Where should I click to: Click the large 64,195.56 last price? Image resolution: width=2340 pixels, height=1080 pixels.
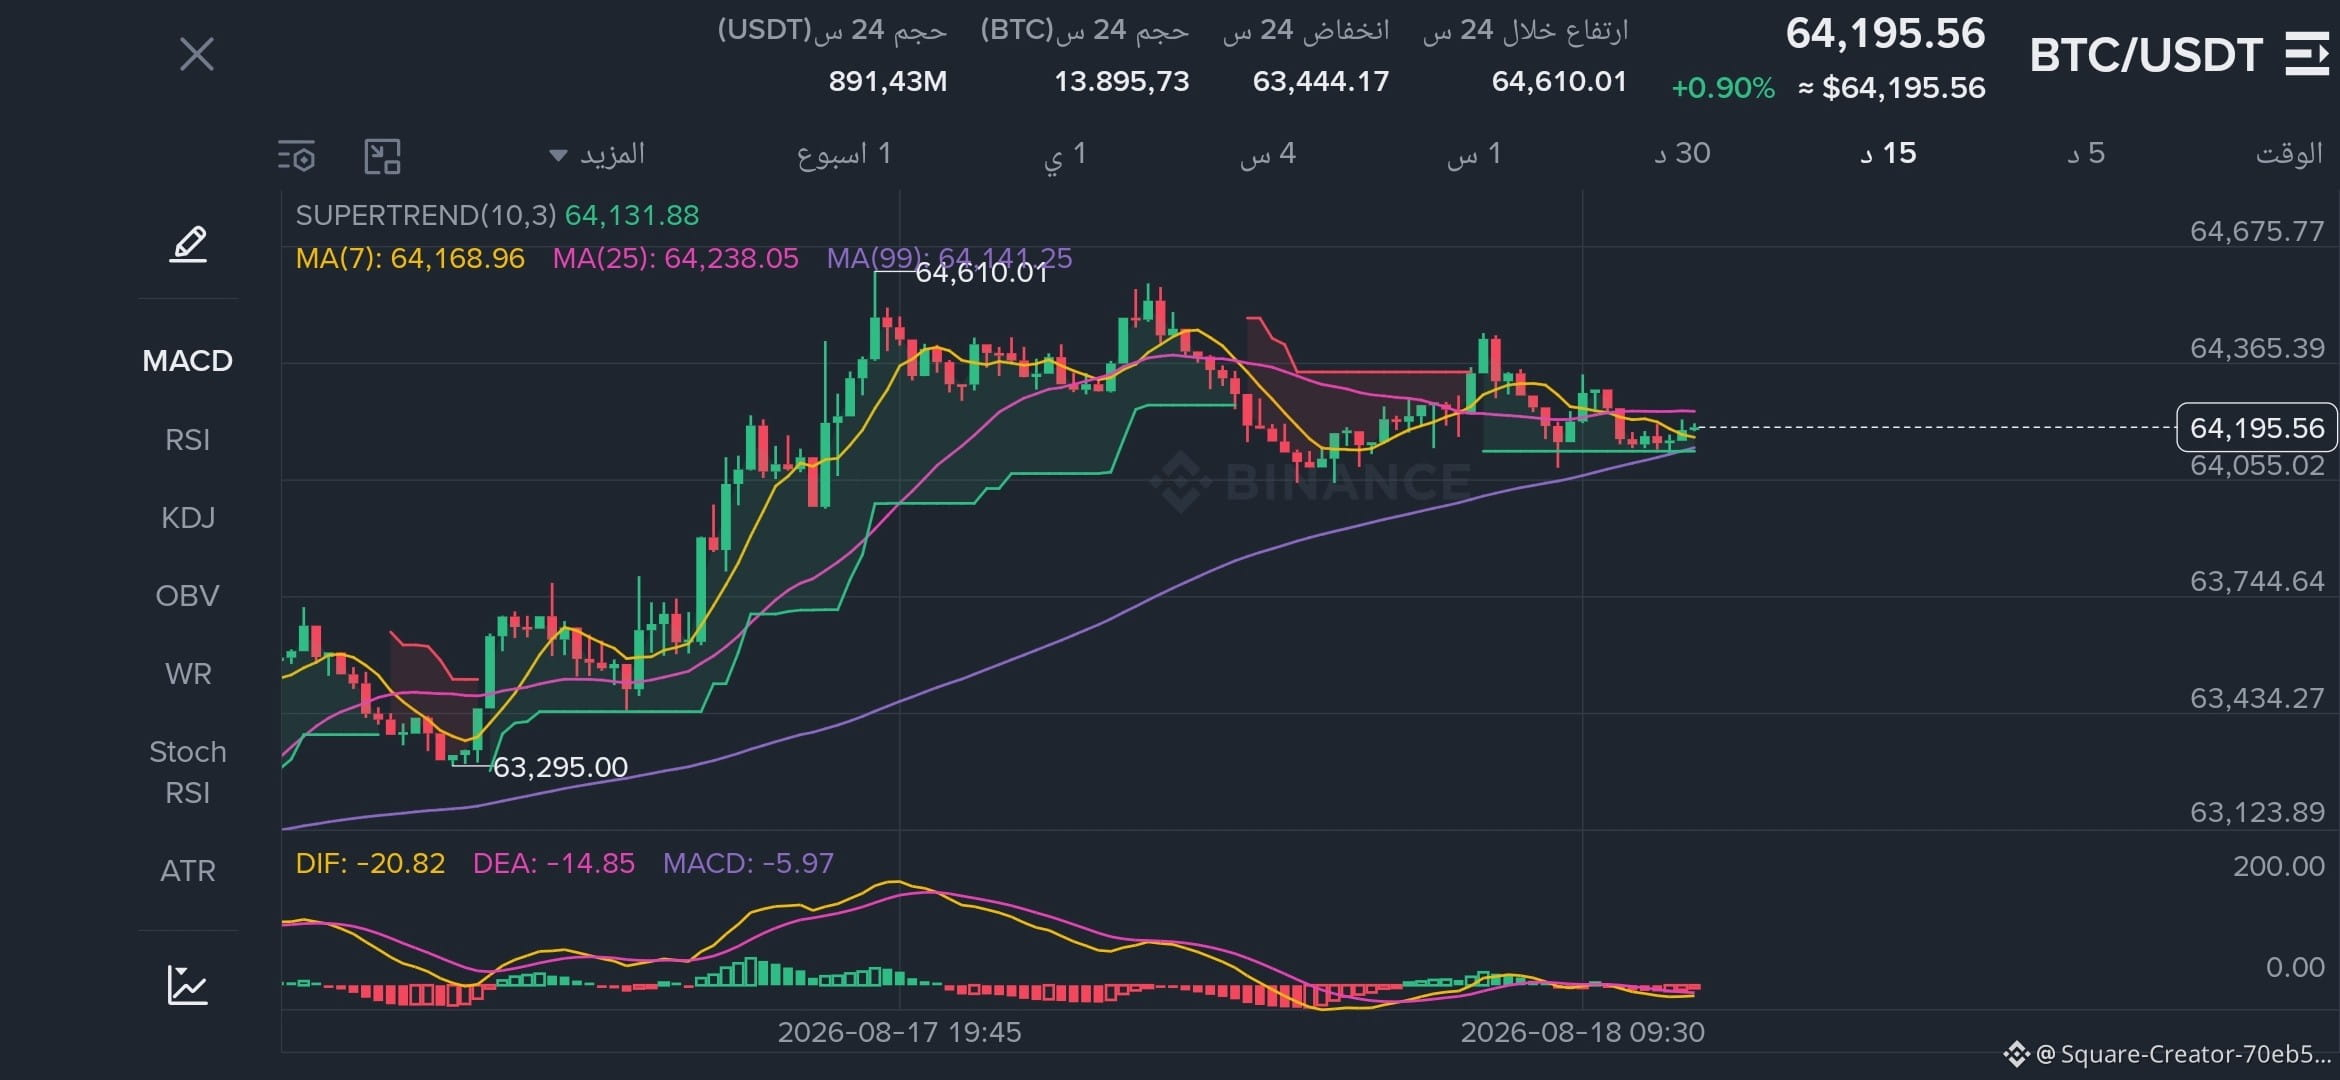click(x=1885, y=33)
